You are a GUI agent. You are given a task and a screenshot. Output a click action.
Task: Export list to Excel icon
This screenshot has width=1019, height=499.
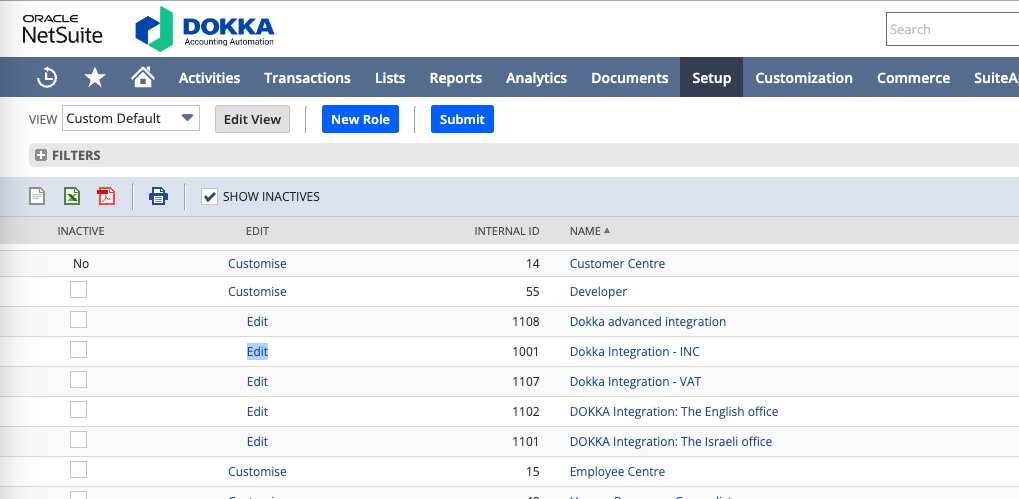click(71, 196)
